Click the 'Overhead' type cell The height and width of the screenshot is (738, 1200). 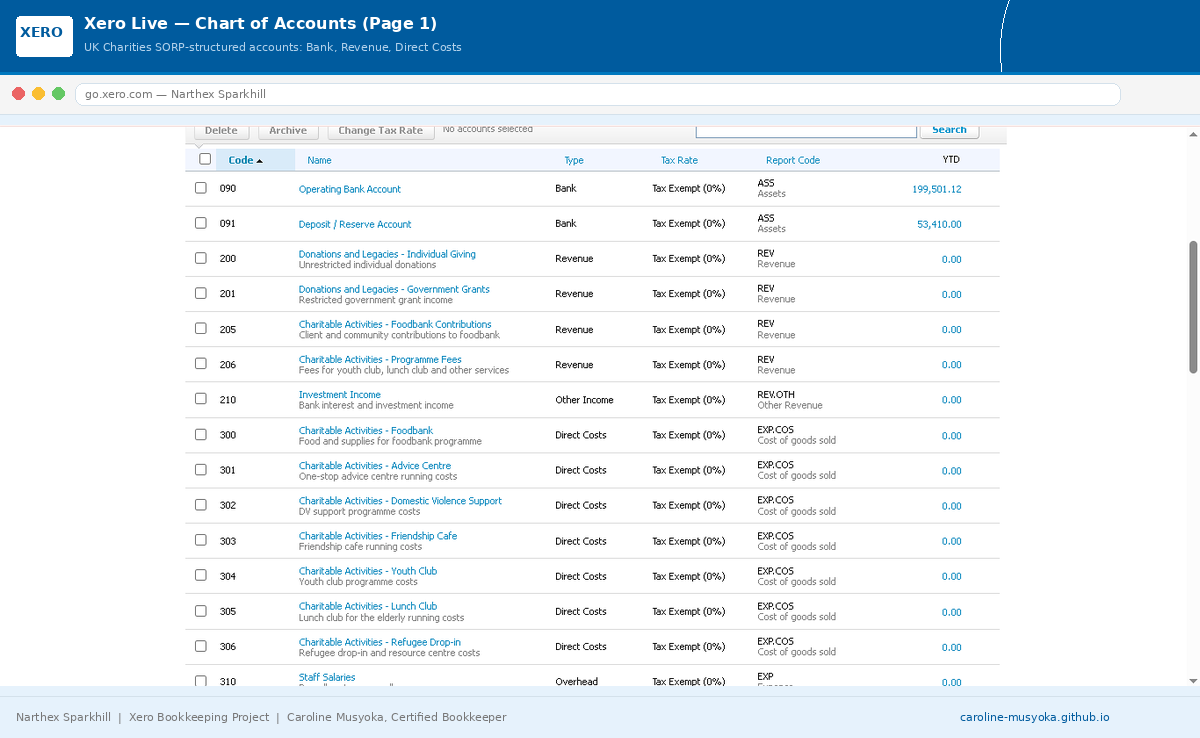[x=576, y=682]
